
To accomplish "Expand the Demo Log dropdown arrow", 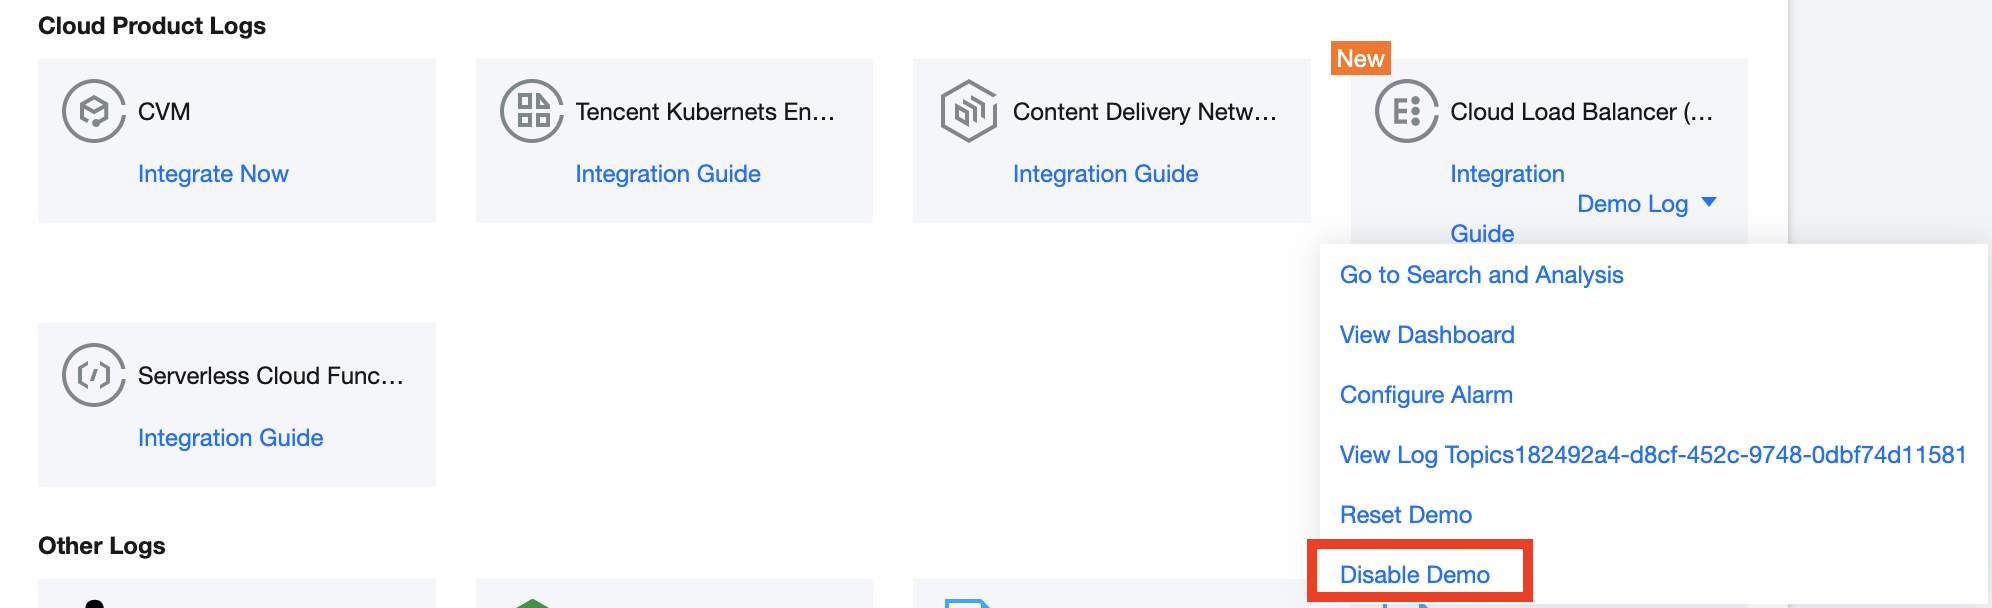I will (1709, 202).
